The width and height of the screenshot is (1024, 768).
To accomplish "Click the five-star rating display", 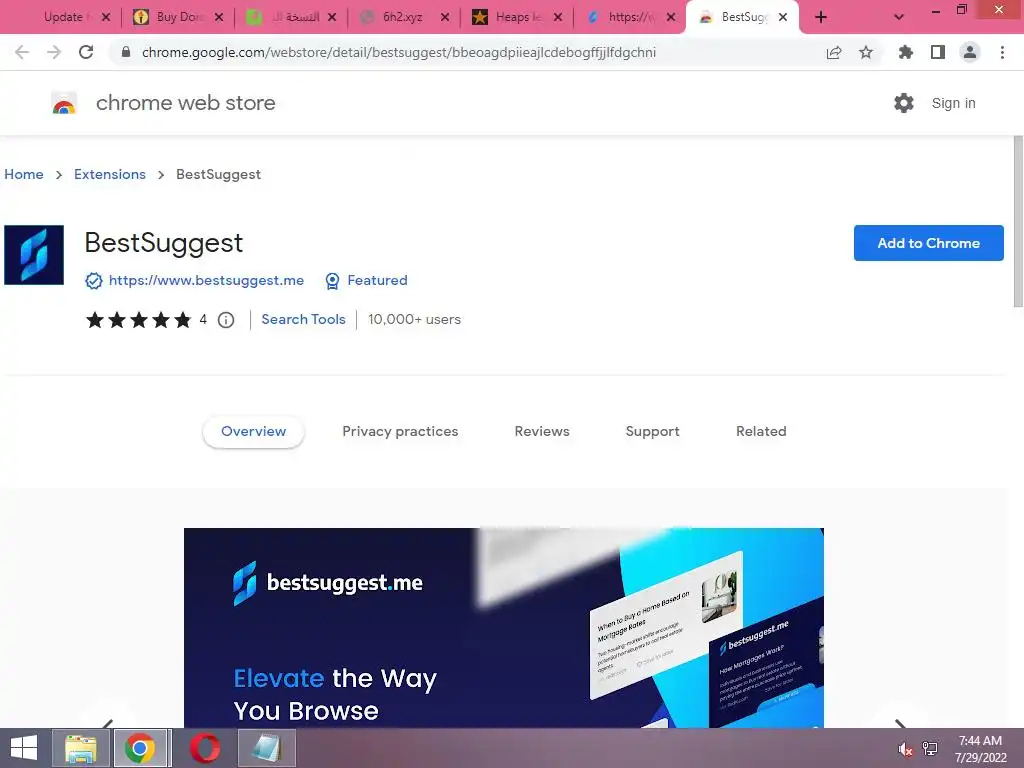I will pos(138,320).
